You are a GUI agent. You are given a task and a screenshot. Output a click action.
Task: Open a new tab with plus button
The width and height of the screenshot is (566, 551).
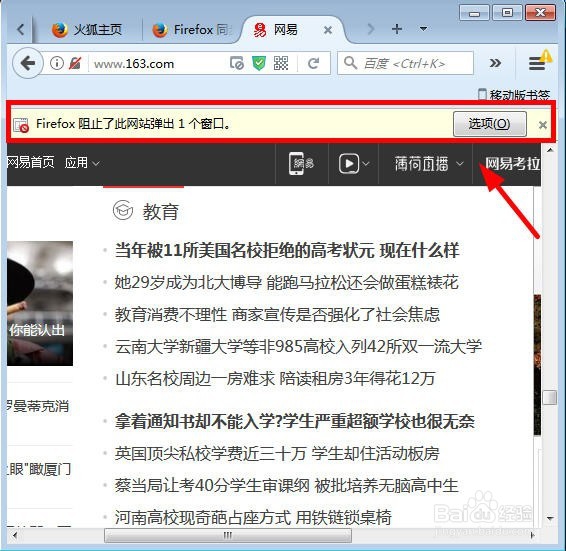coord(397,29)
